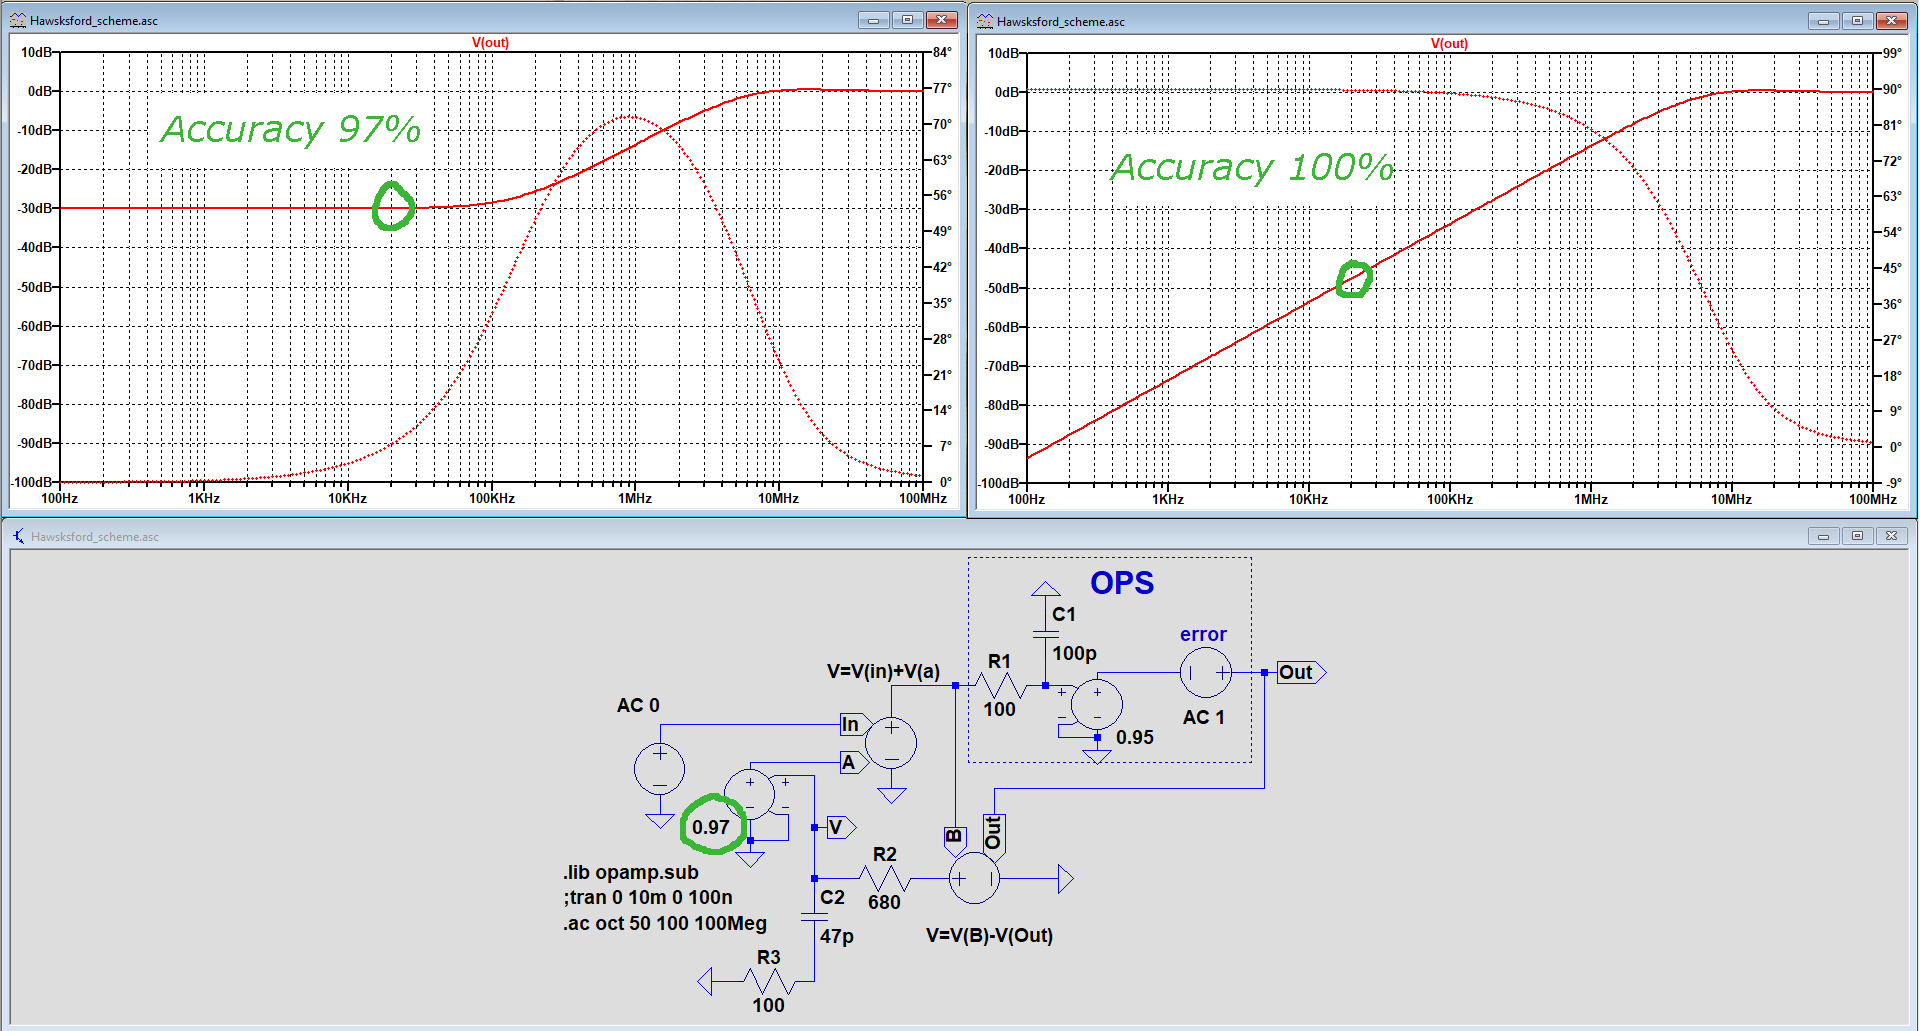Click V(out) trace label in right plot
This screenshot has width=1920, height=1031.
pos(1449,43)
